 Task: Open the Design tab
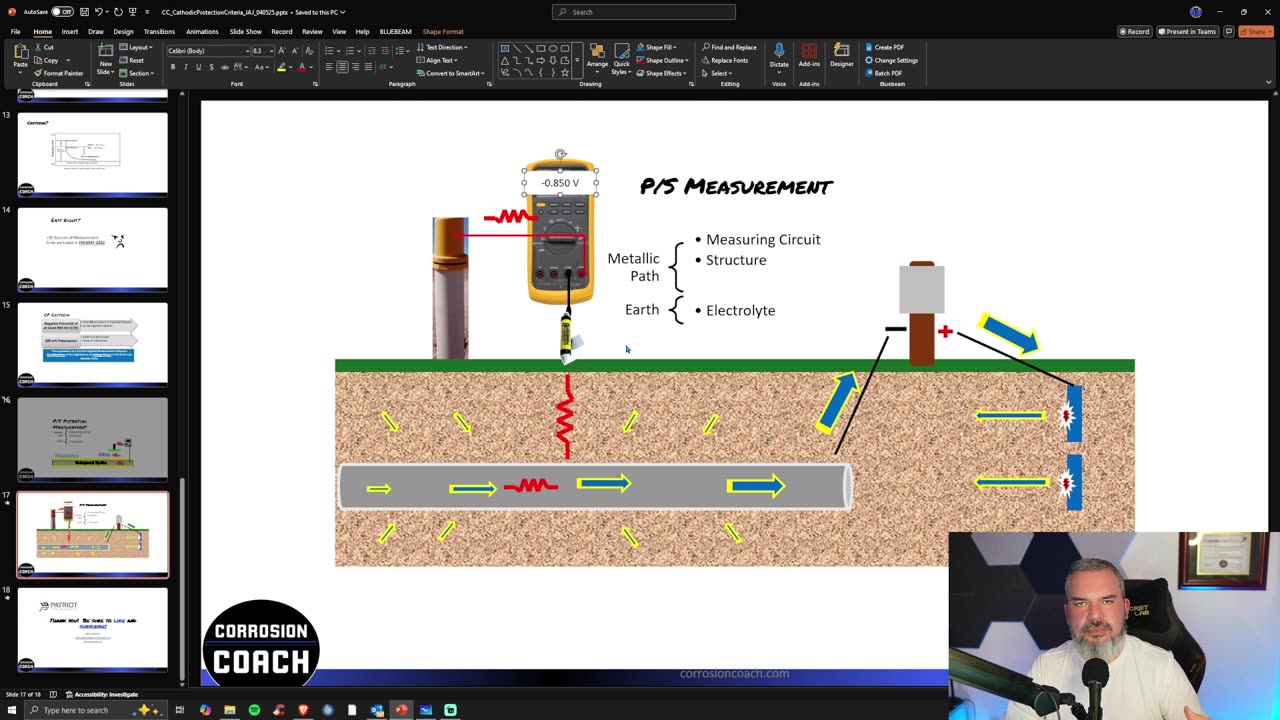123,32
